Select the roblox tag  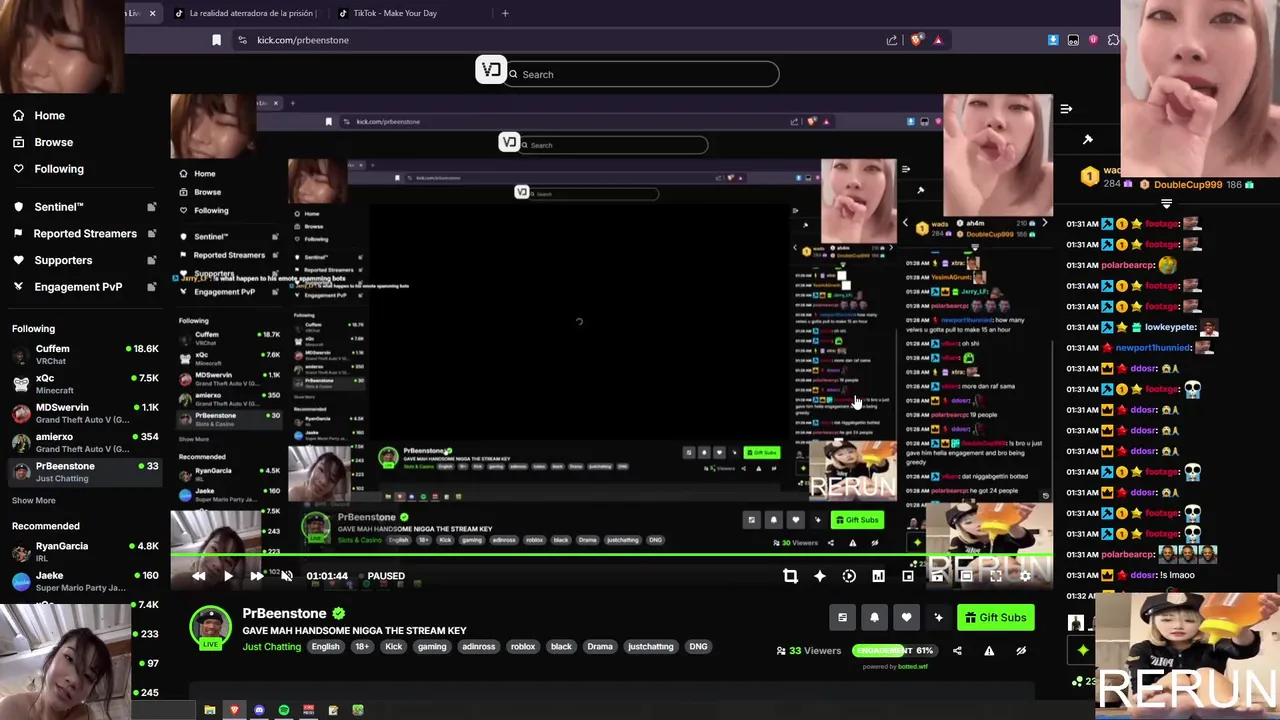coord(523,647)
